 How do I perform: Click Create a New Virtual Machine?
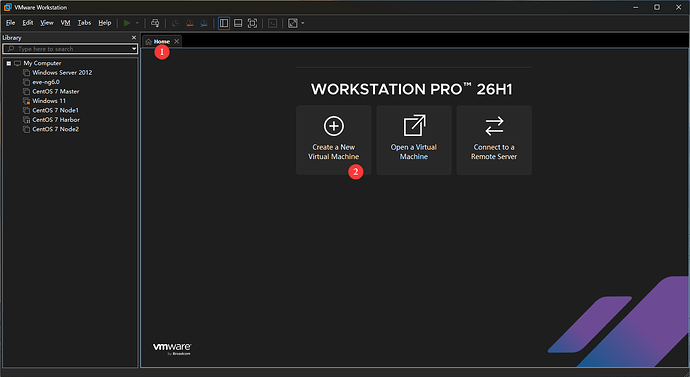(334, 140)
